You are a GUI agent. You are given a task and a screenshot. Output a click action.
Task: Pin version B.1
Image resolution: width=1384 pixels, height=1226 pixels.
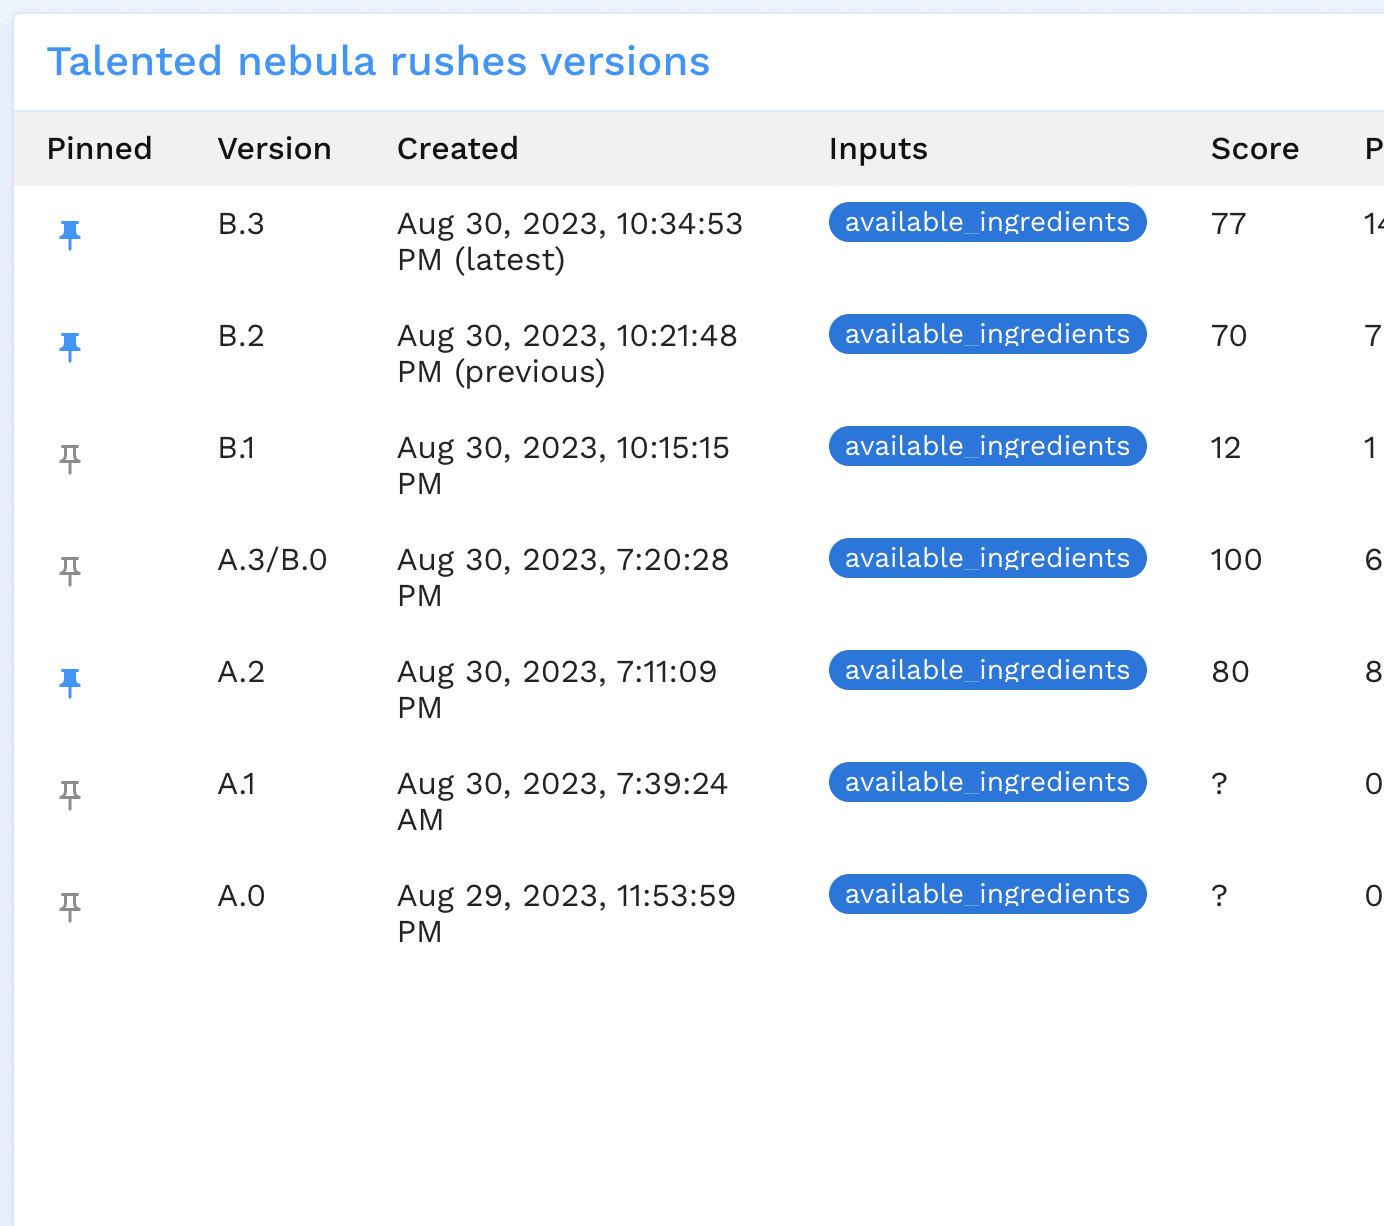pos(69,459)
